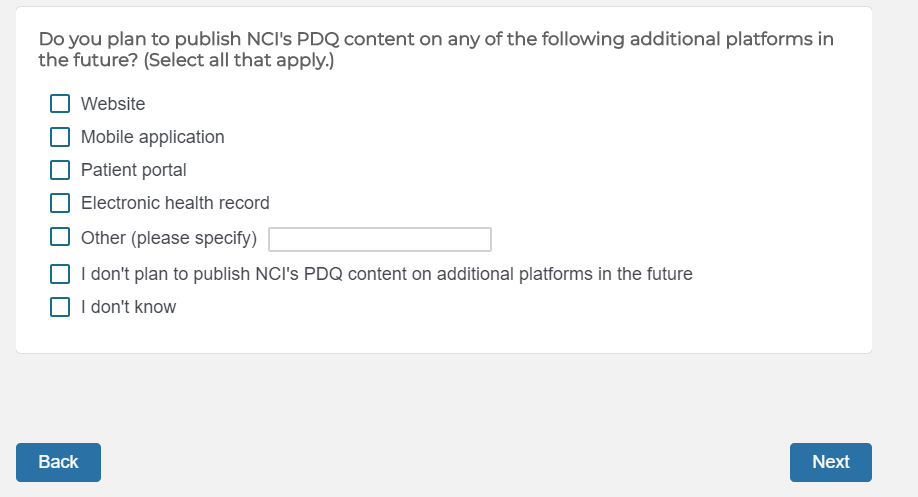Click the Website option label
Viewport: 918px width, 497px height.
click(113, 104)
